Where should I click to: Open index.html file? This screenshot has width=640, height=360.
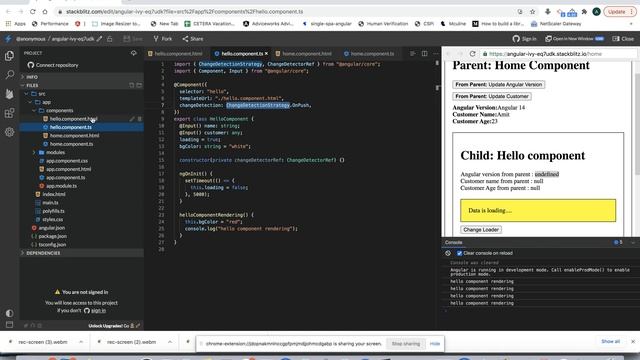click(x=53, y=194)
